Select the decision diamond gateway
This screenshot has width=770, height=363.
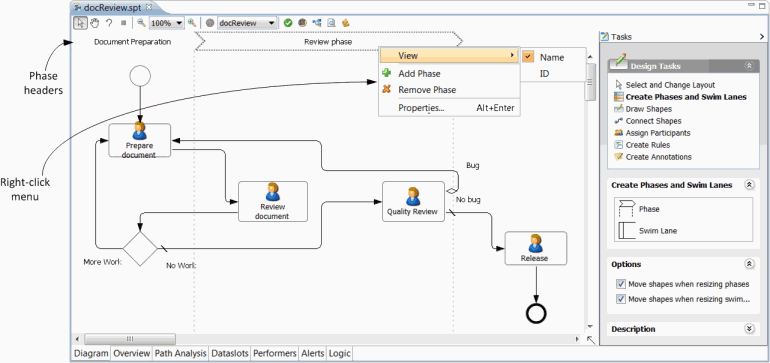point(140,249)
